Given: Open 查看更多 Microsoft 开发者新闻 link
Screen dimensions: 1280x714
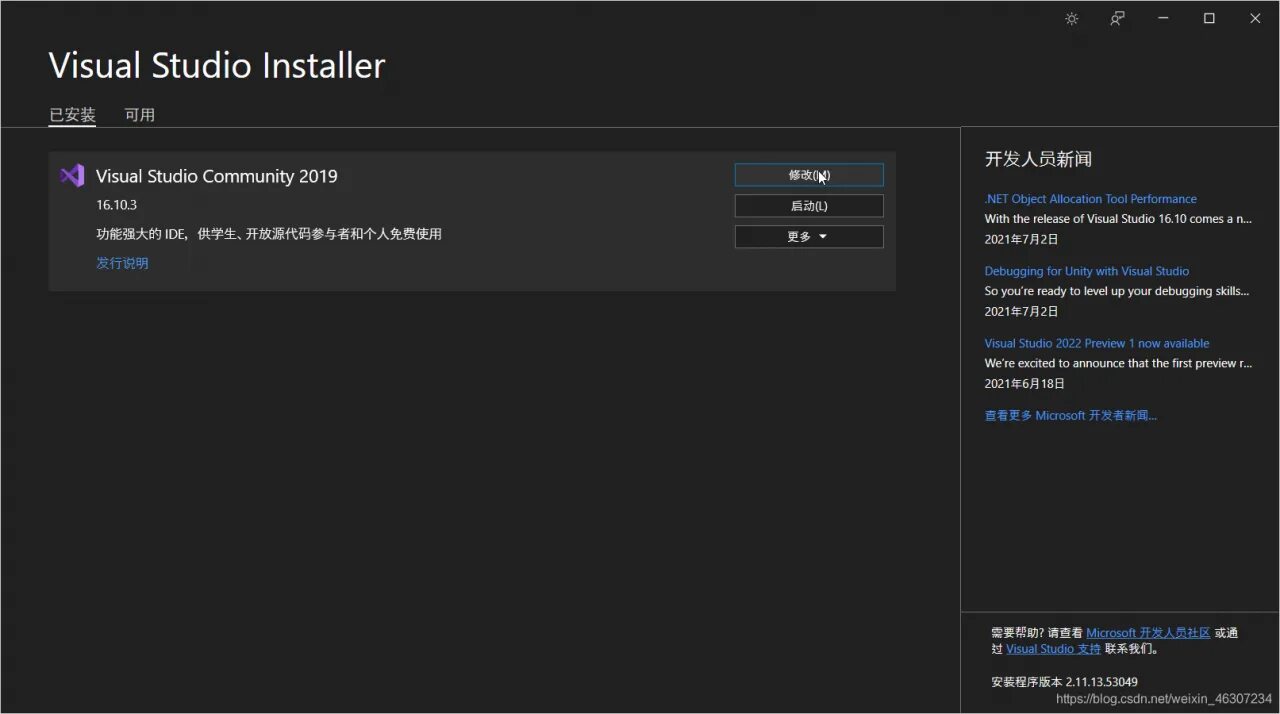Looking at the screenshot, I should coord(1071,415).
